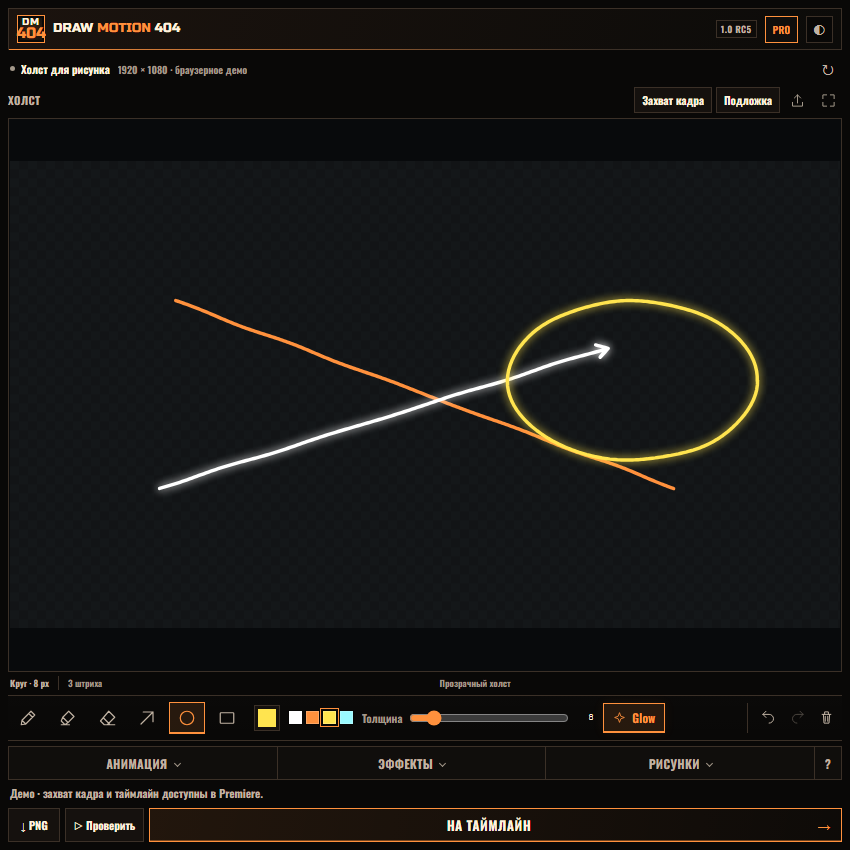Send drawing НА ТАЙМЛАЙН
This screenshot has width=850, height=850.
(495, 826)
